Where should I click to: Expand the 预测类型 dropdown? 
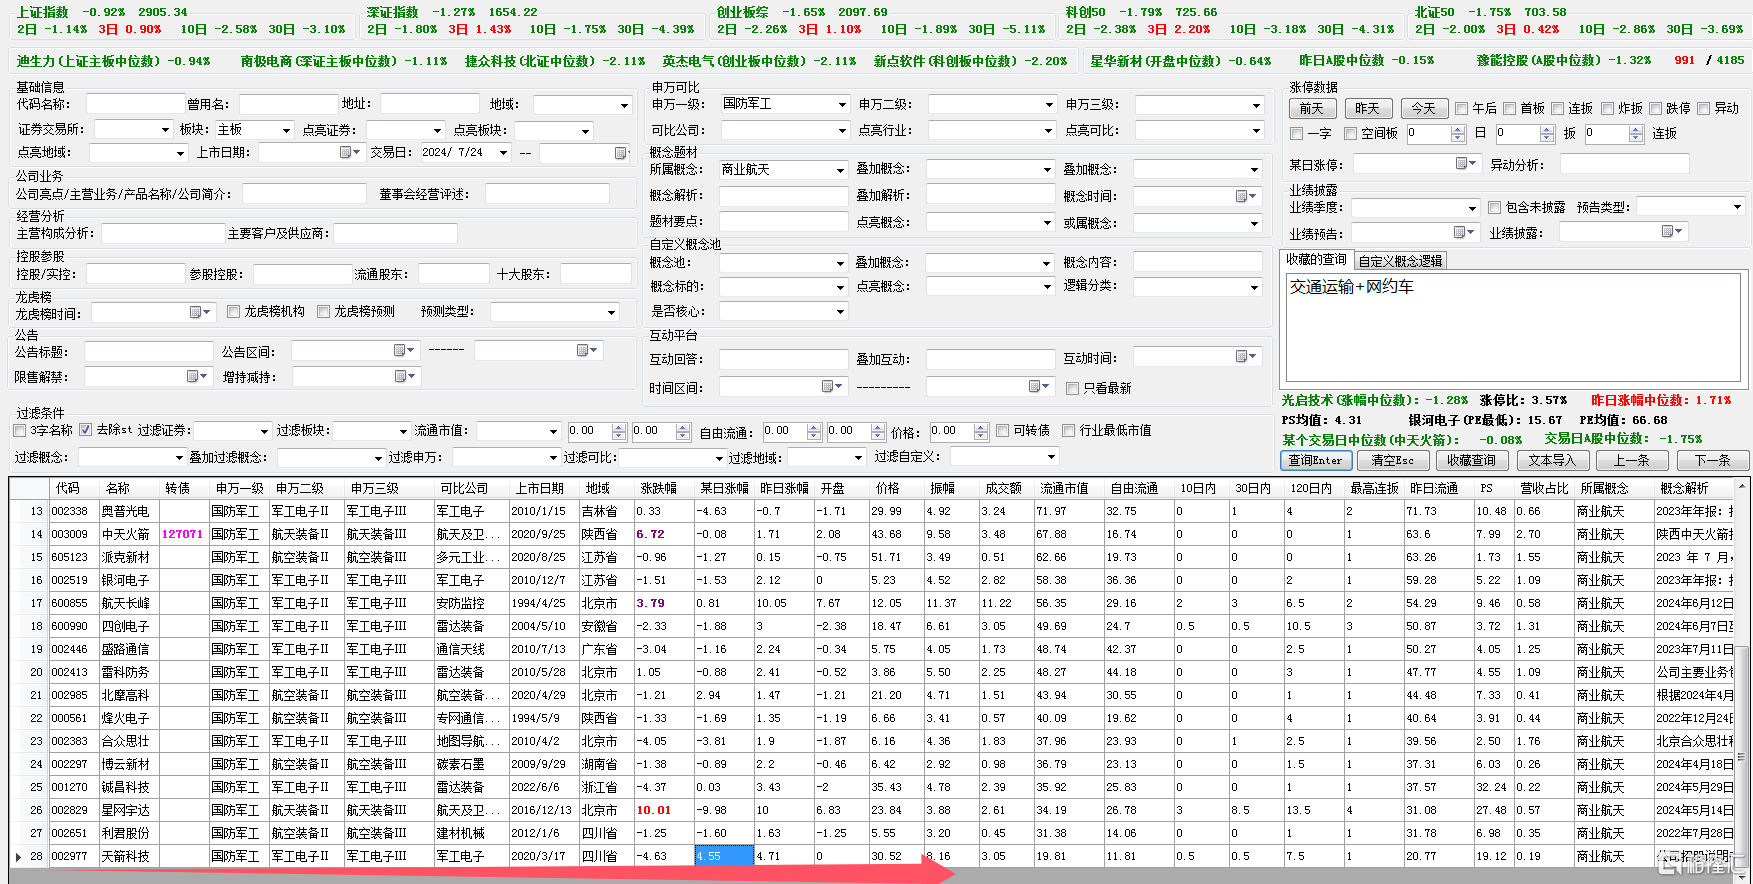(611, 313)
